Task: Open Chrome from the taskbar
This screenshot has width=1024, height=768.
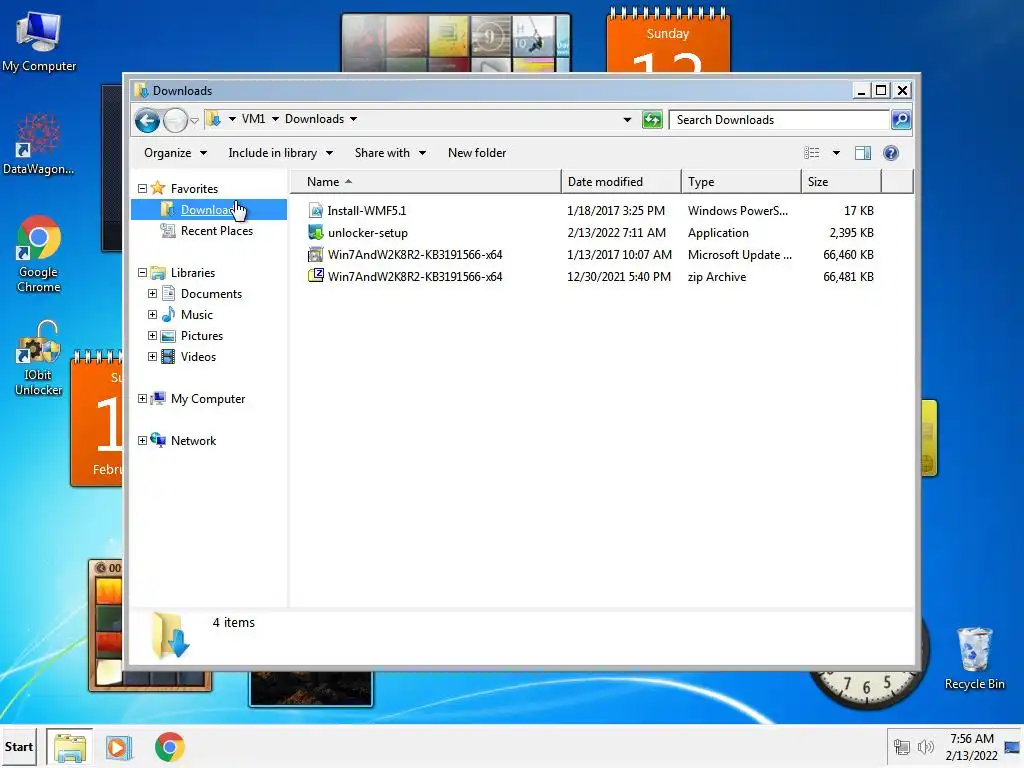Action: click(x=170, y=747)
